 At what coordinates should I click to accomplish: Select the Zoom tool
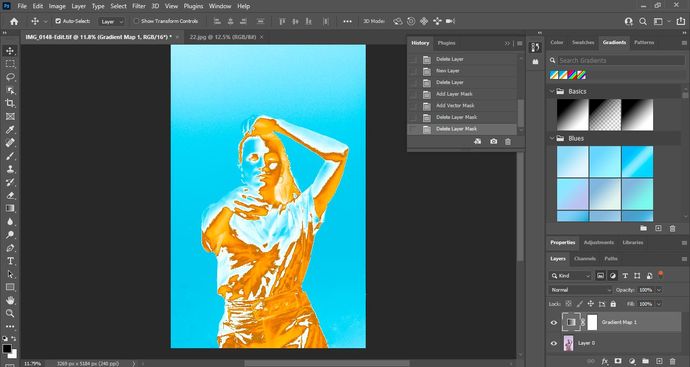(x=10, y=313)
